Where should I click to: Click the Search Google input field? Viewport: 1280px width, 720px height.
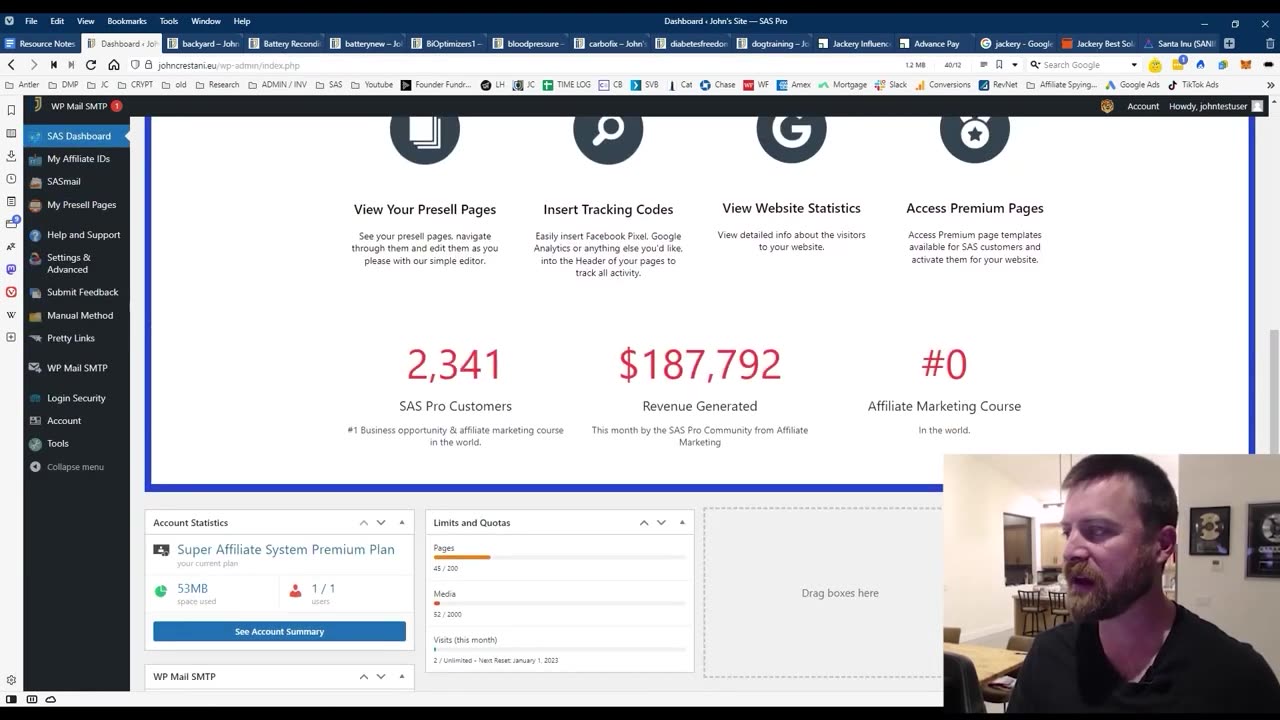1084,65
